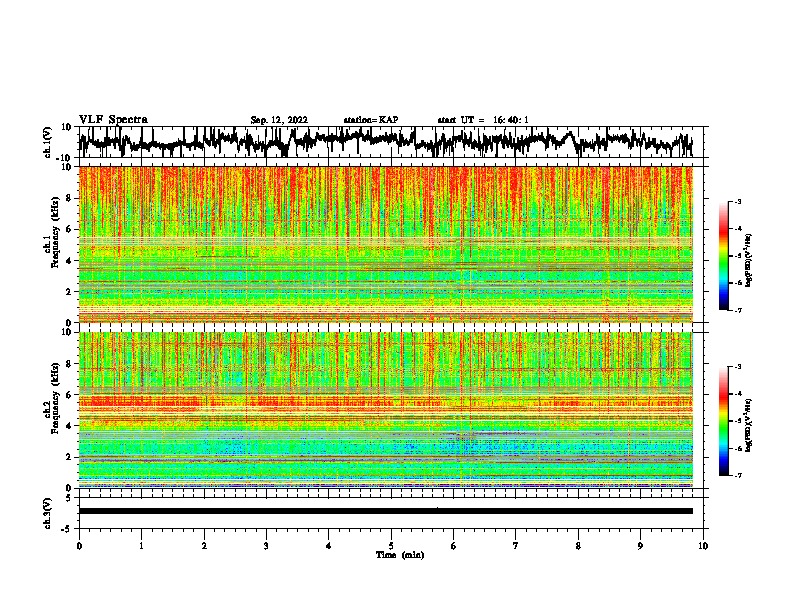Click the time axis tick label 5

(x=391, y=546)
